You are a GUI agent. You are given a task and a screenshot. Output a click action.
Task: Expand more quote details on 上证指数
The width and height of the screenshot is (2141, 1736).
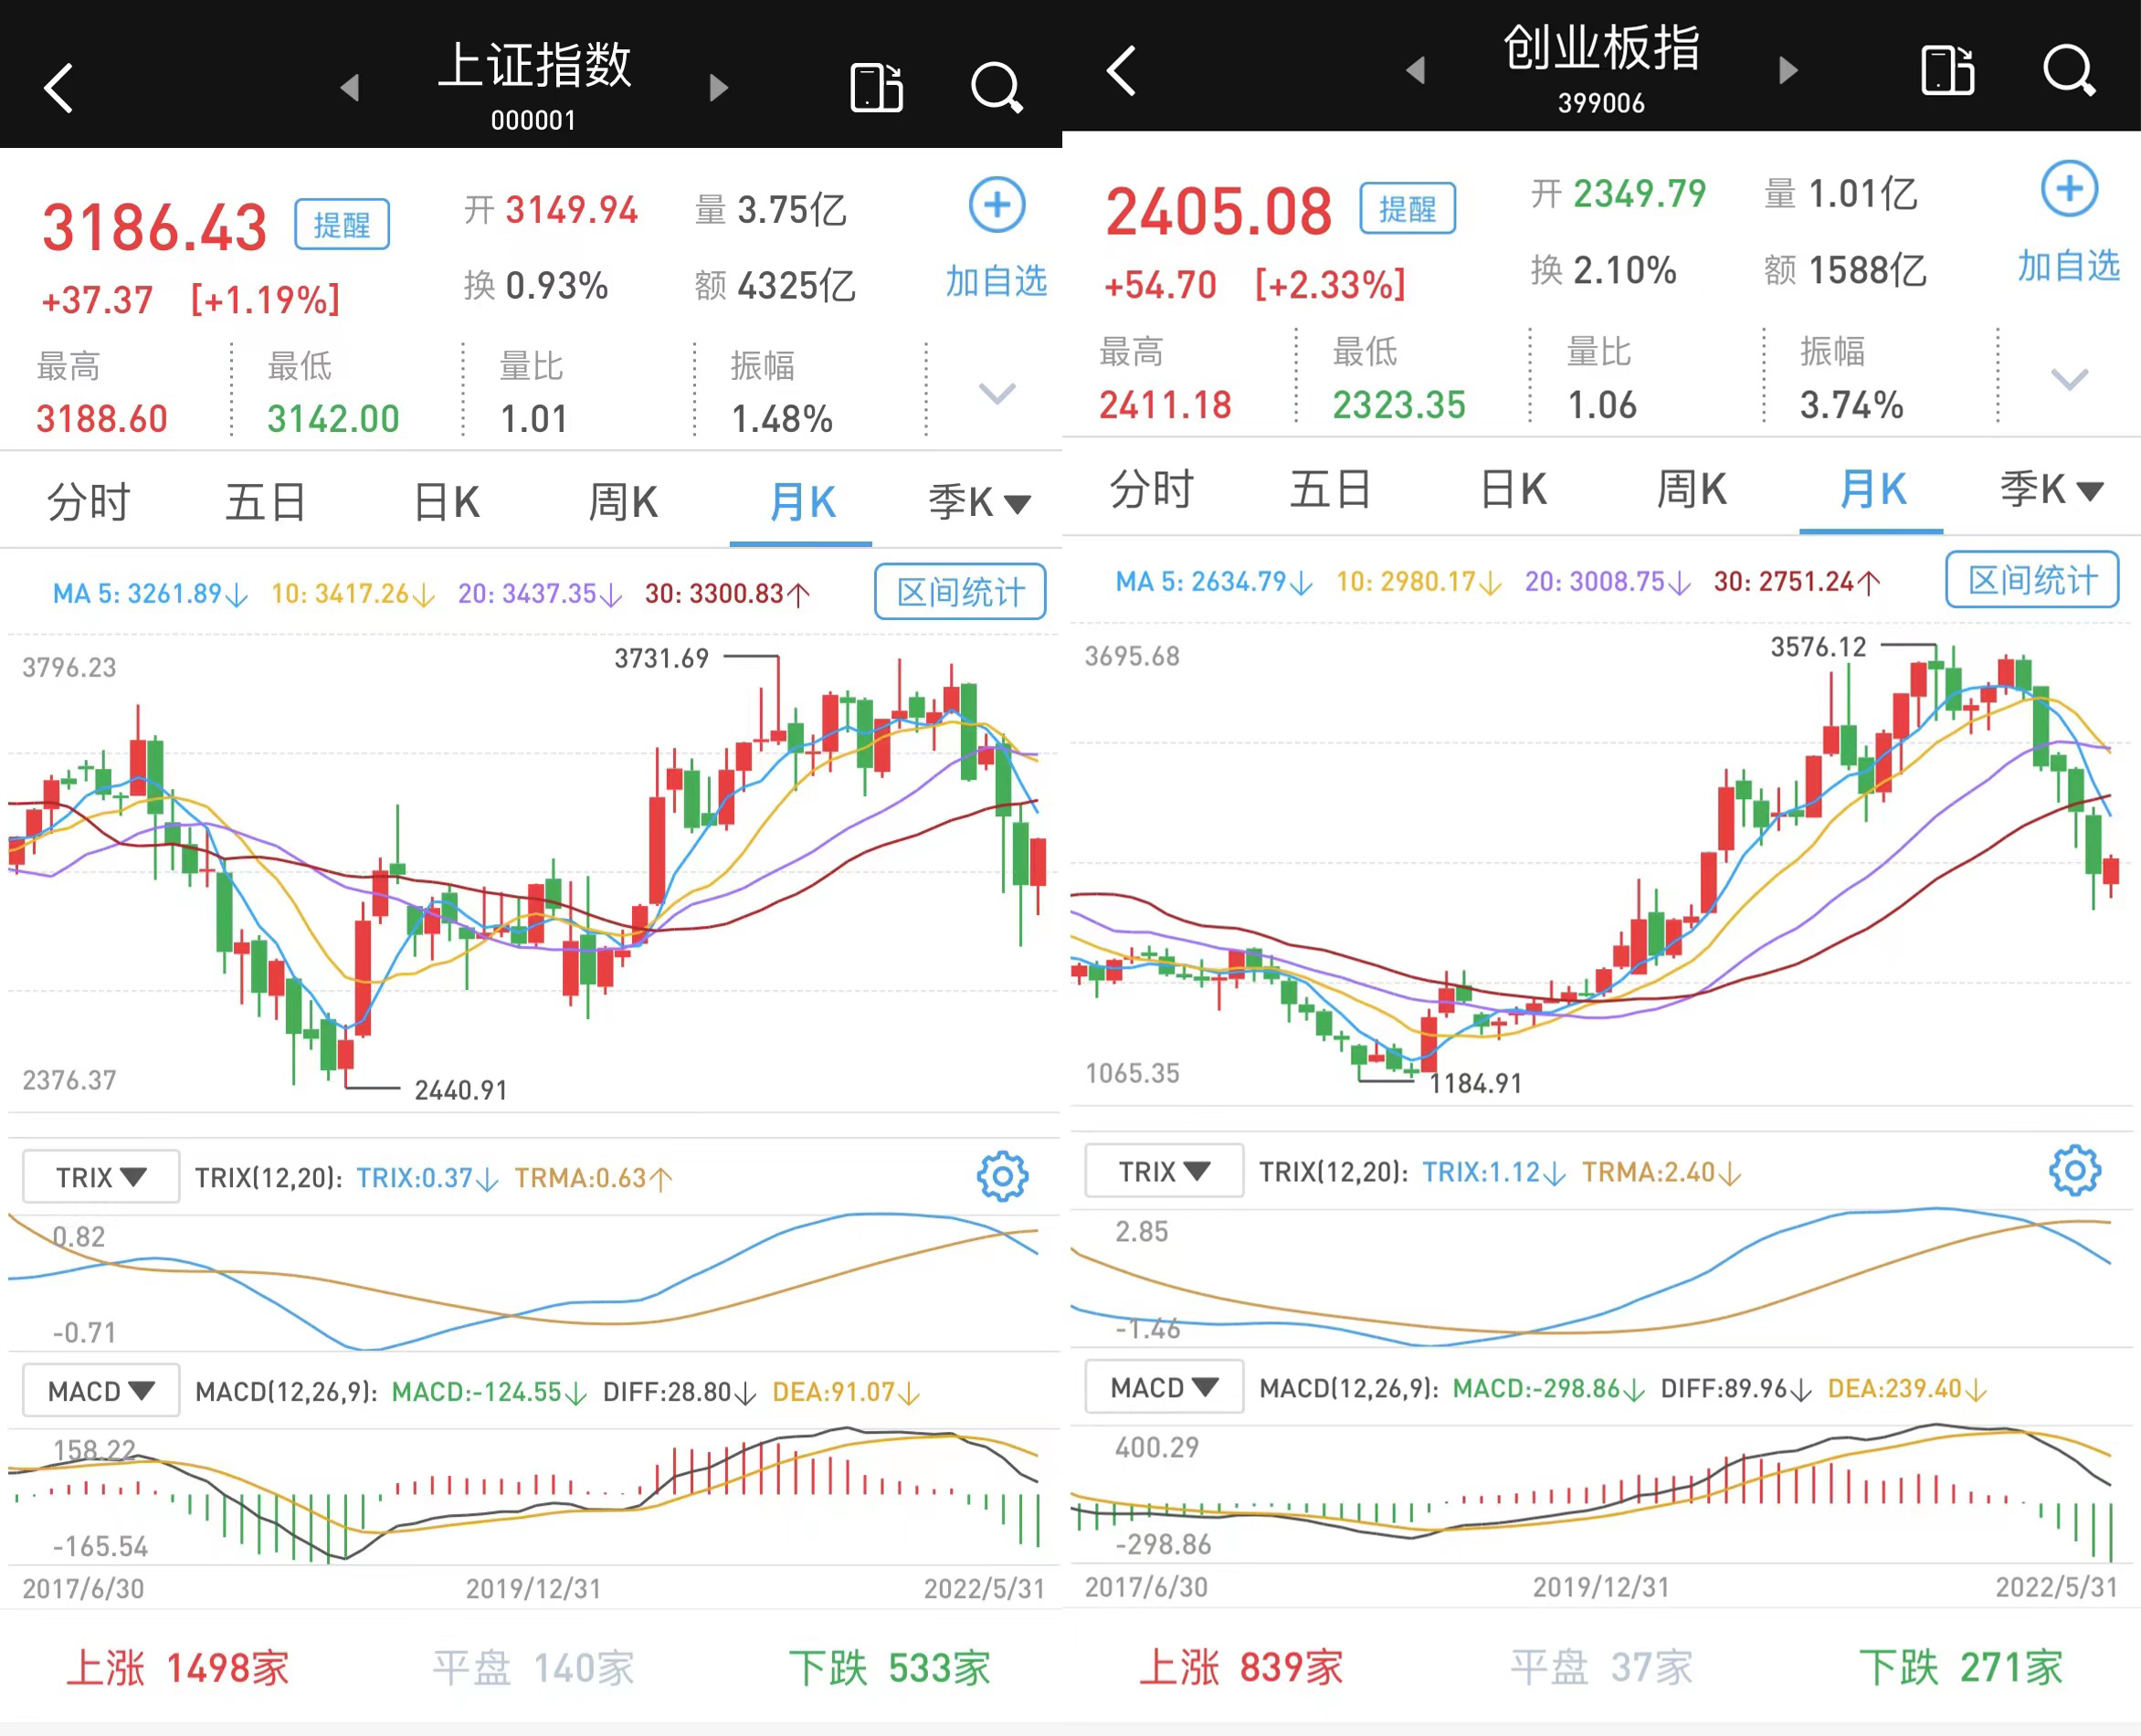[x=996, y=393]
